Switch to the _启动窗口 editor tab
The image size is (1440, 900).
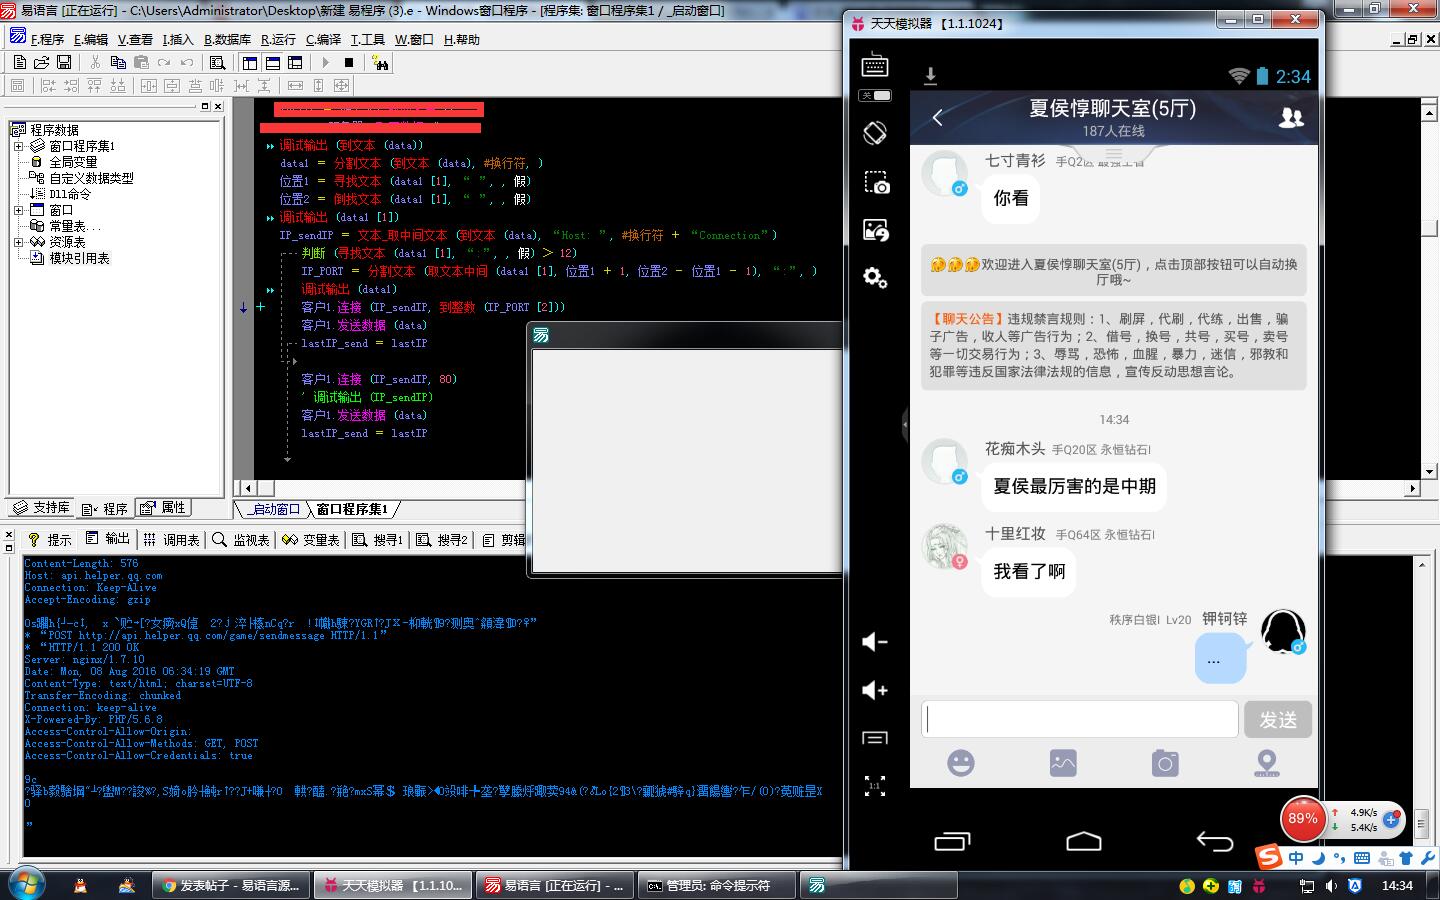click(273, 509)
